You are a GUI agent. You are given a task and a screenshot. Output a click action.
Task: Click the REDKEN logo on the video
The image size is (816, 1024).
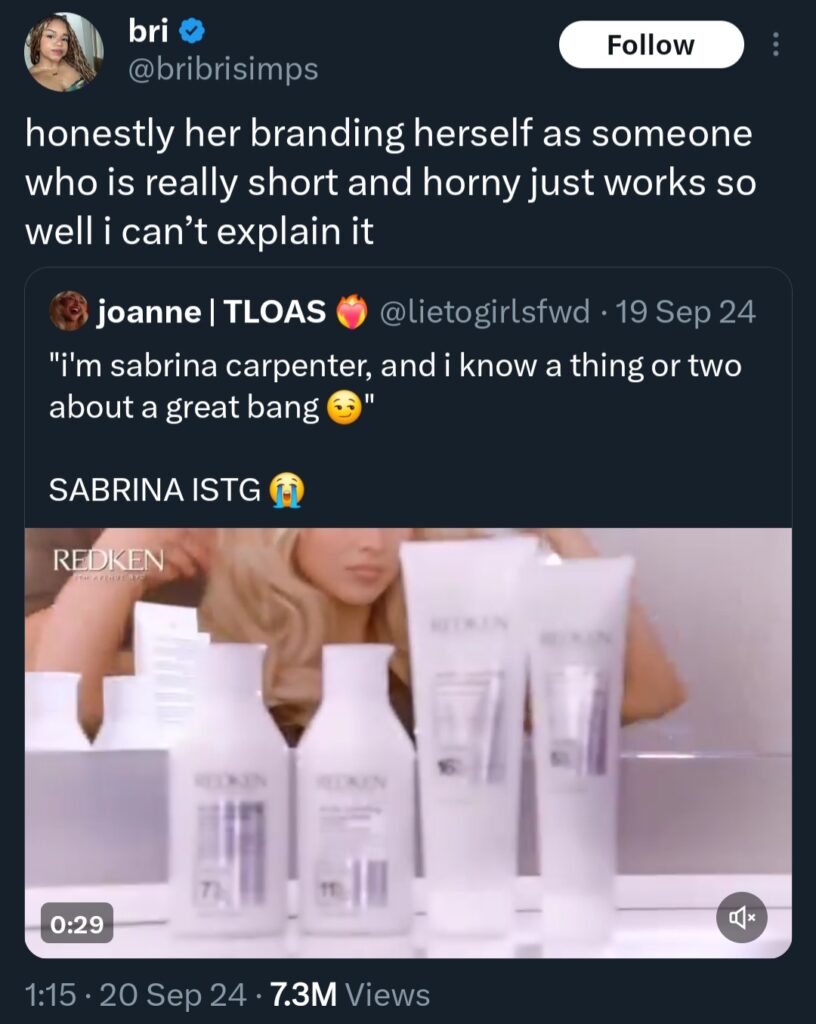pyautogui.click(x=109, y=560)
